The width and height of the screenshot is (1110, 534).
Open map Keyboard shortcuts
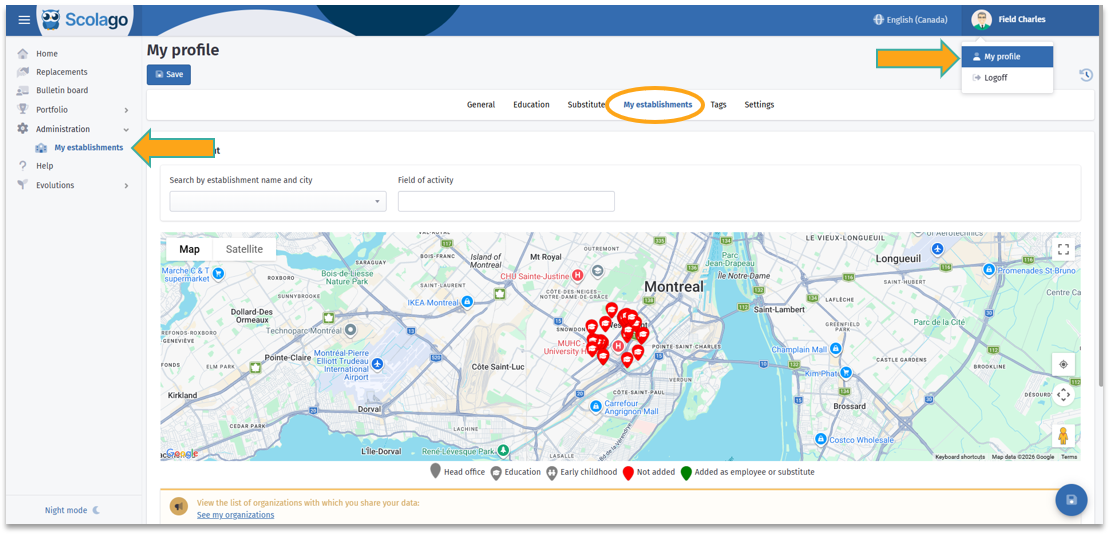click(x=961, y=457)
